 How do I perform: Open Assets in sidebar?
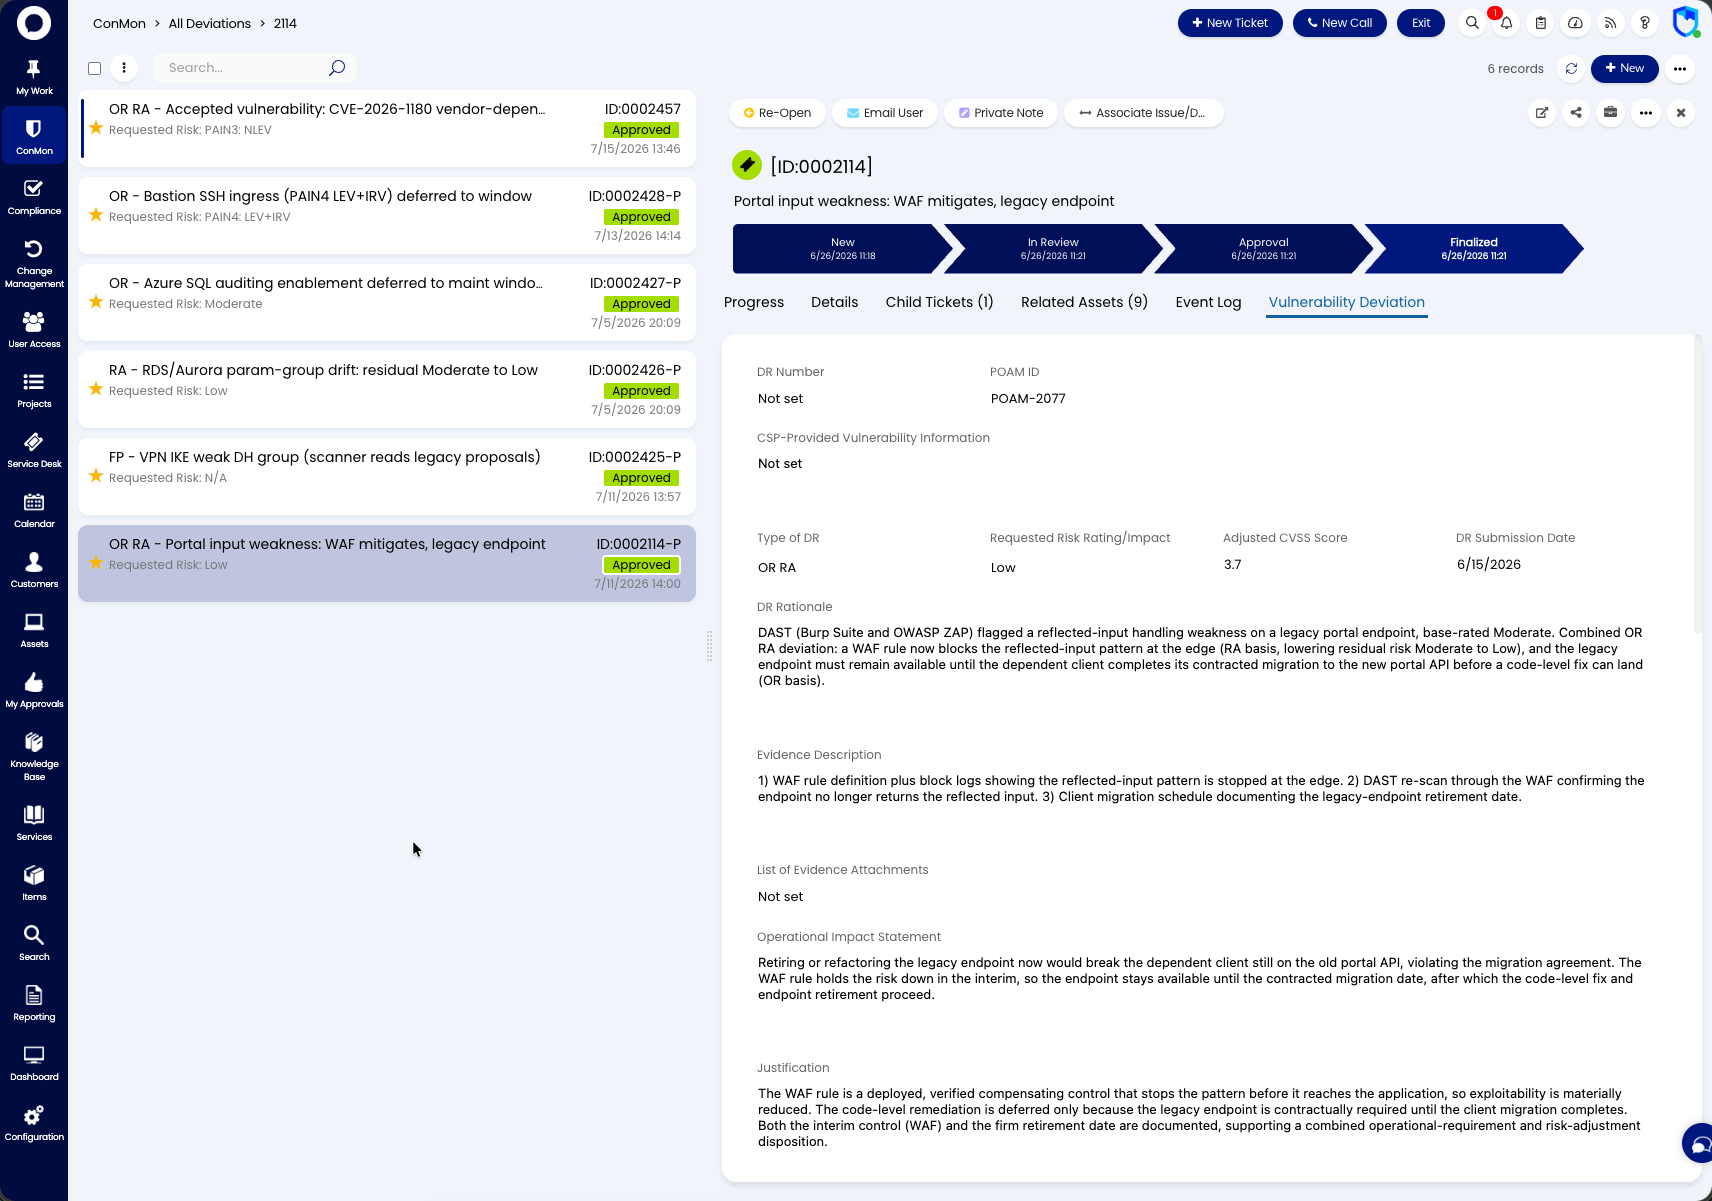pyautogui.click(x=34, y=630)
